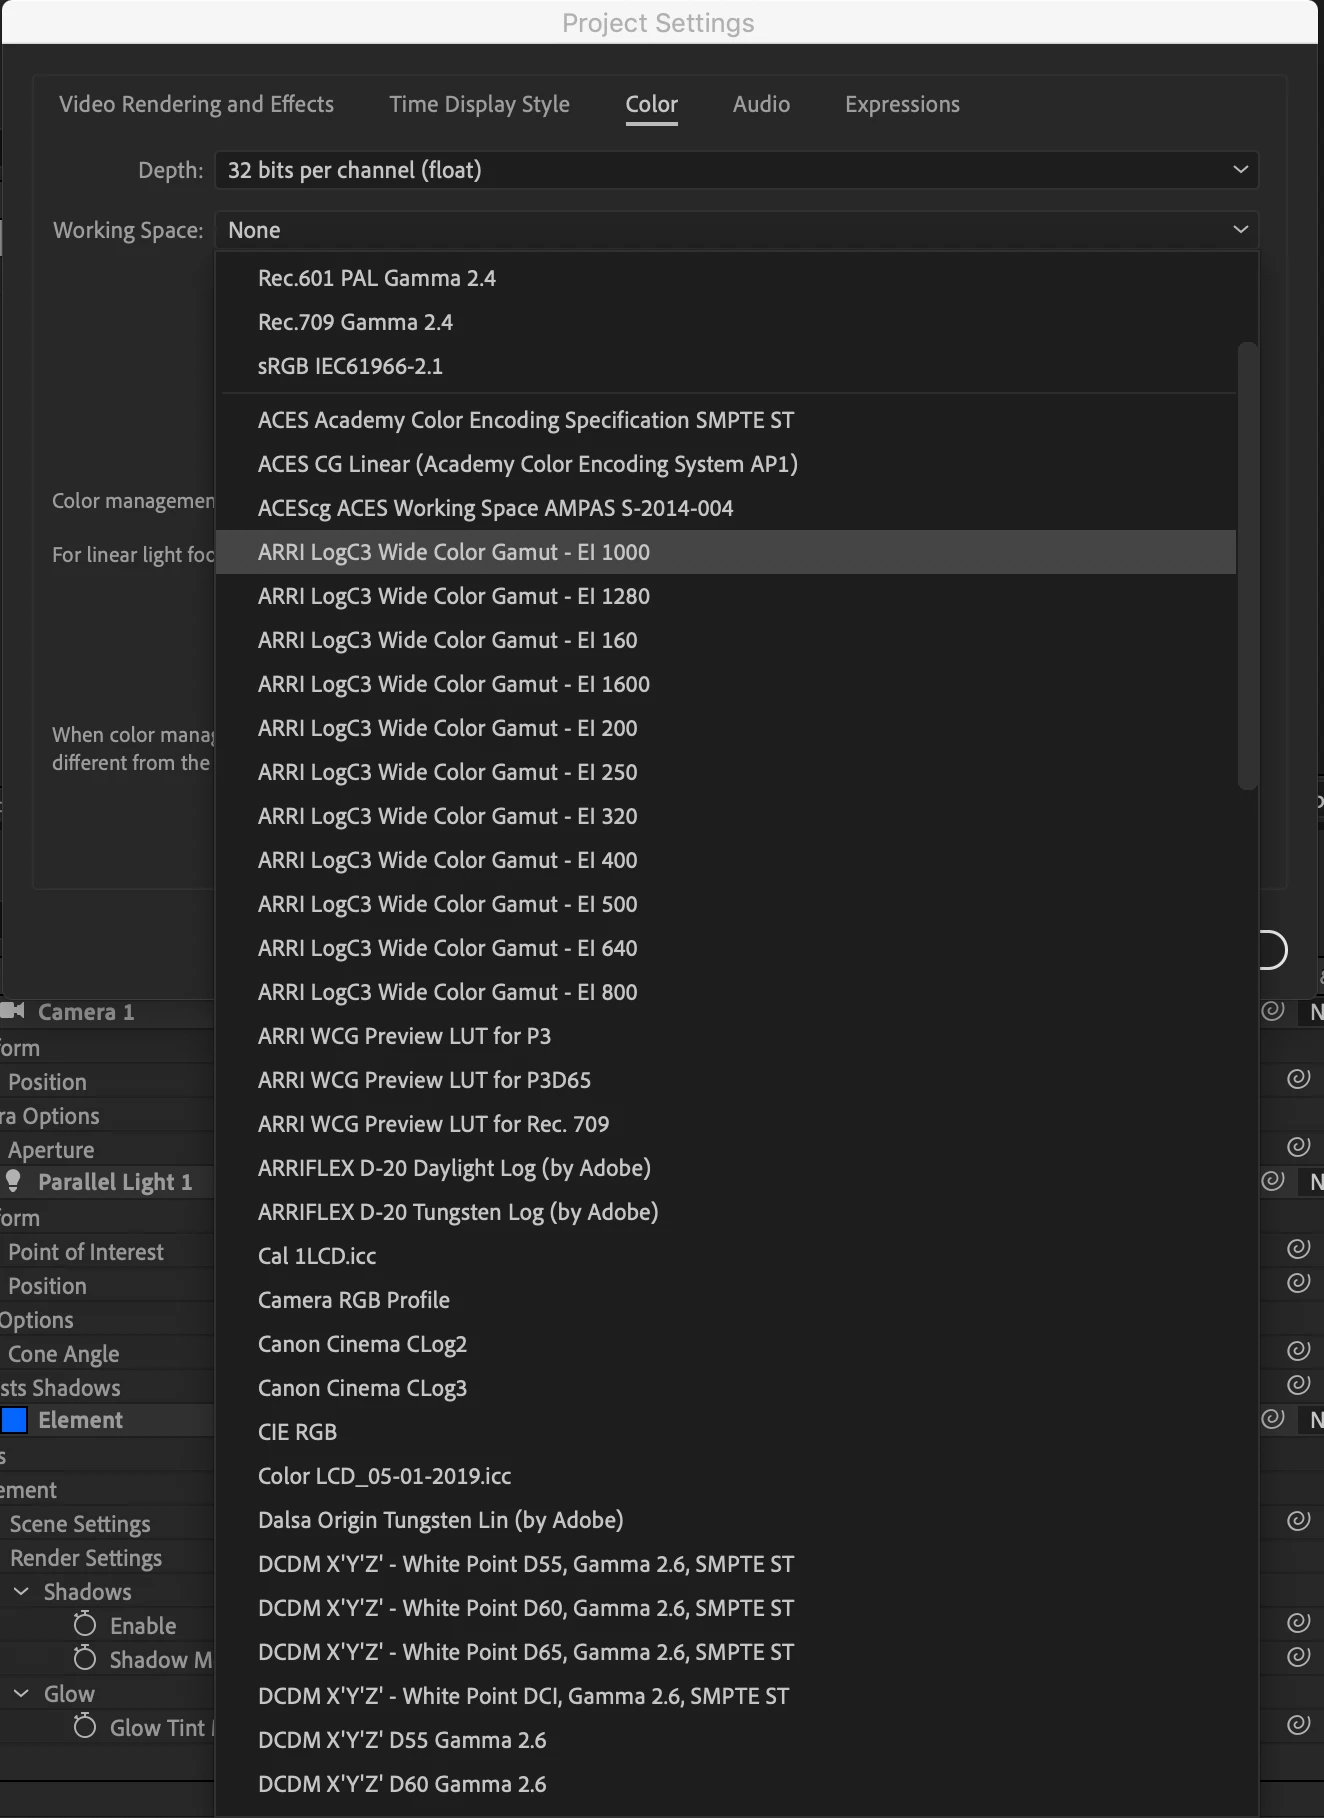Toggle the Enable property stopwatch
This screenshot has height=1818, width=1324.
click(85, 1625)
